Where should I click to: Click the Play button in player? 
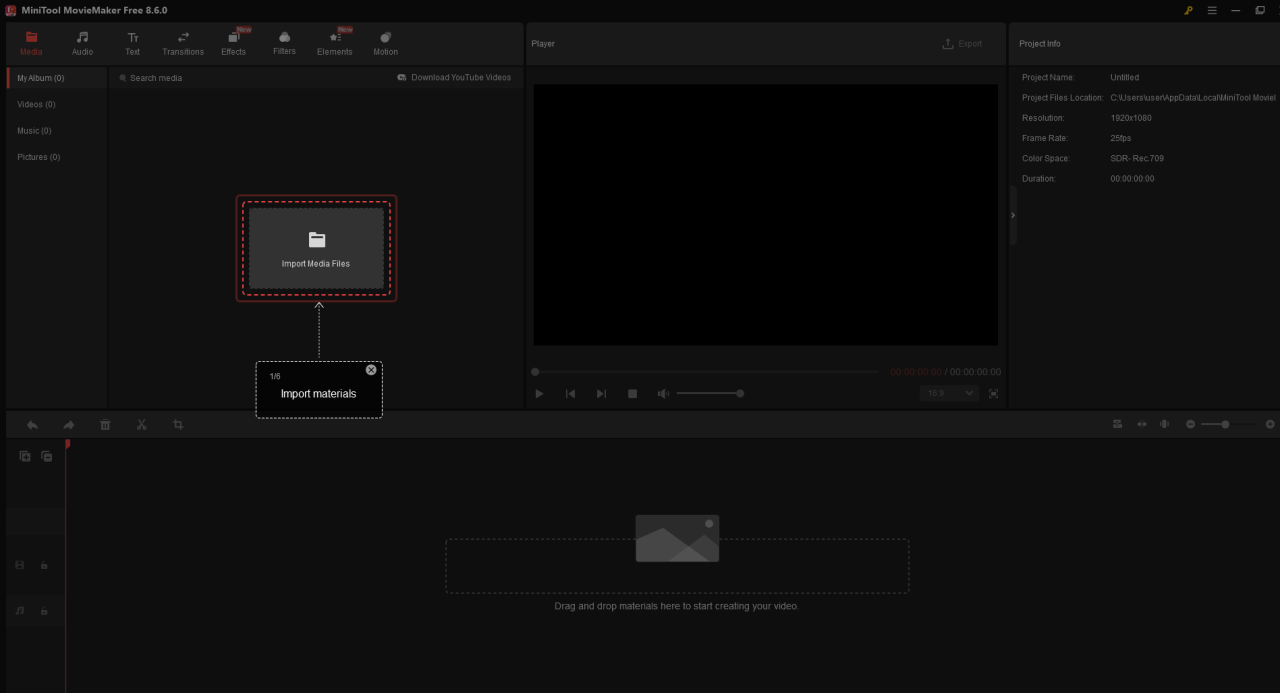[x=539, y=394]
